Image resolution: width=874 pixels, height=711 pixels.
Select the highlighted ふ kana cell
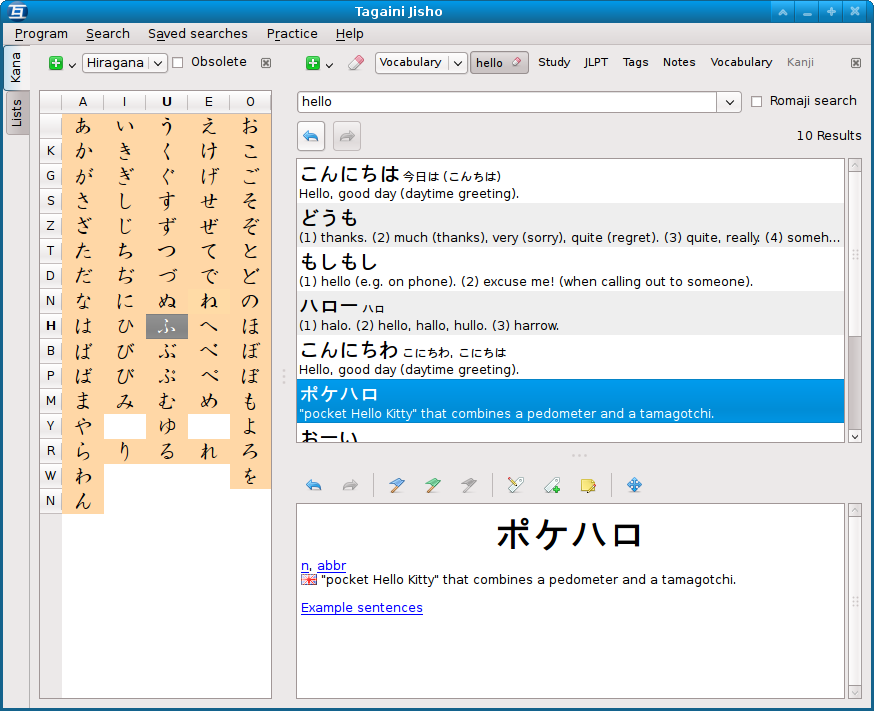166,326
